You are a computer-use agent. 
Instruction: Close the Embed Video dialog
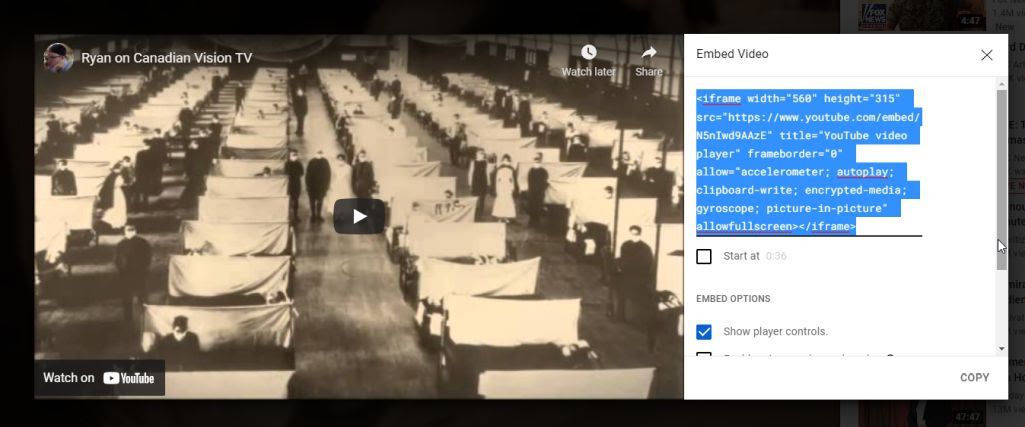click(x=986, y=55)
